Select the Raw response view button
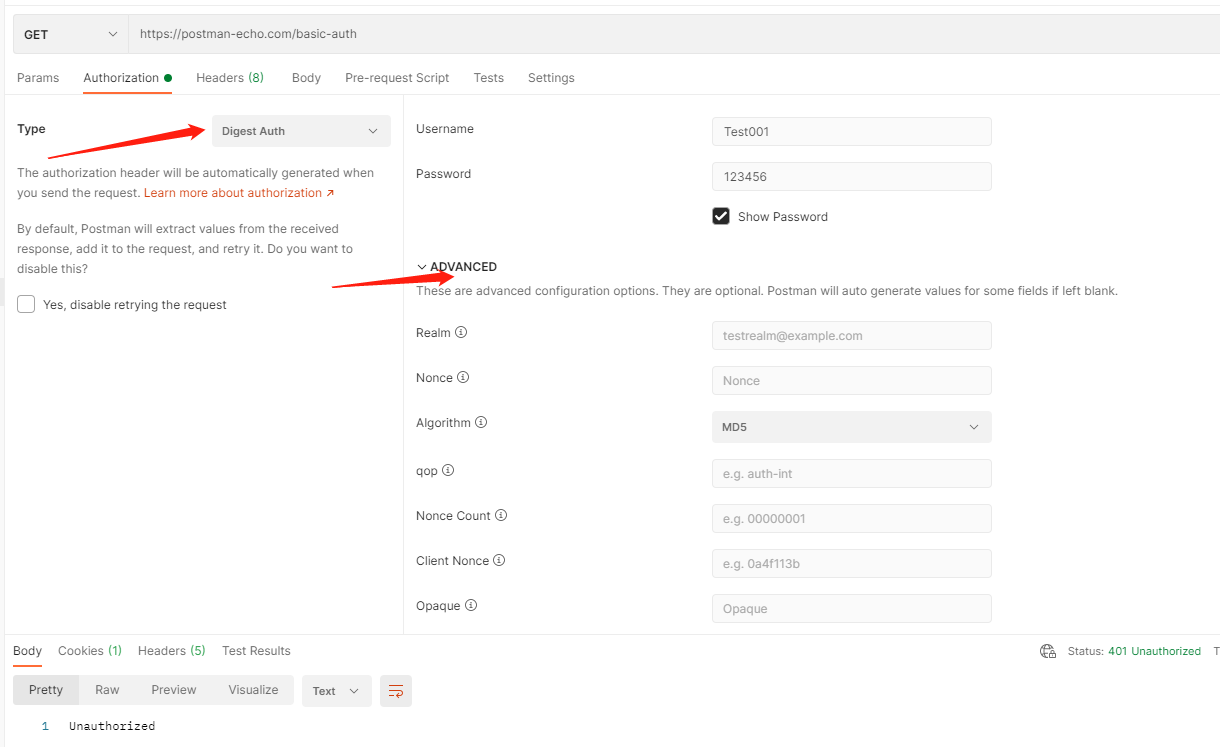The width and height of the screenshot is (1220, 747). click(107, 690)
